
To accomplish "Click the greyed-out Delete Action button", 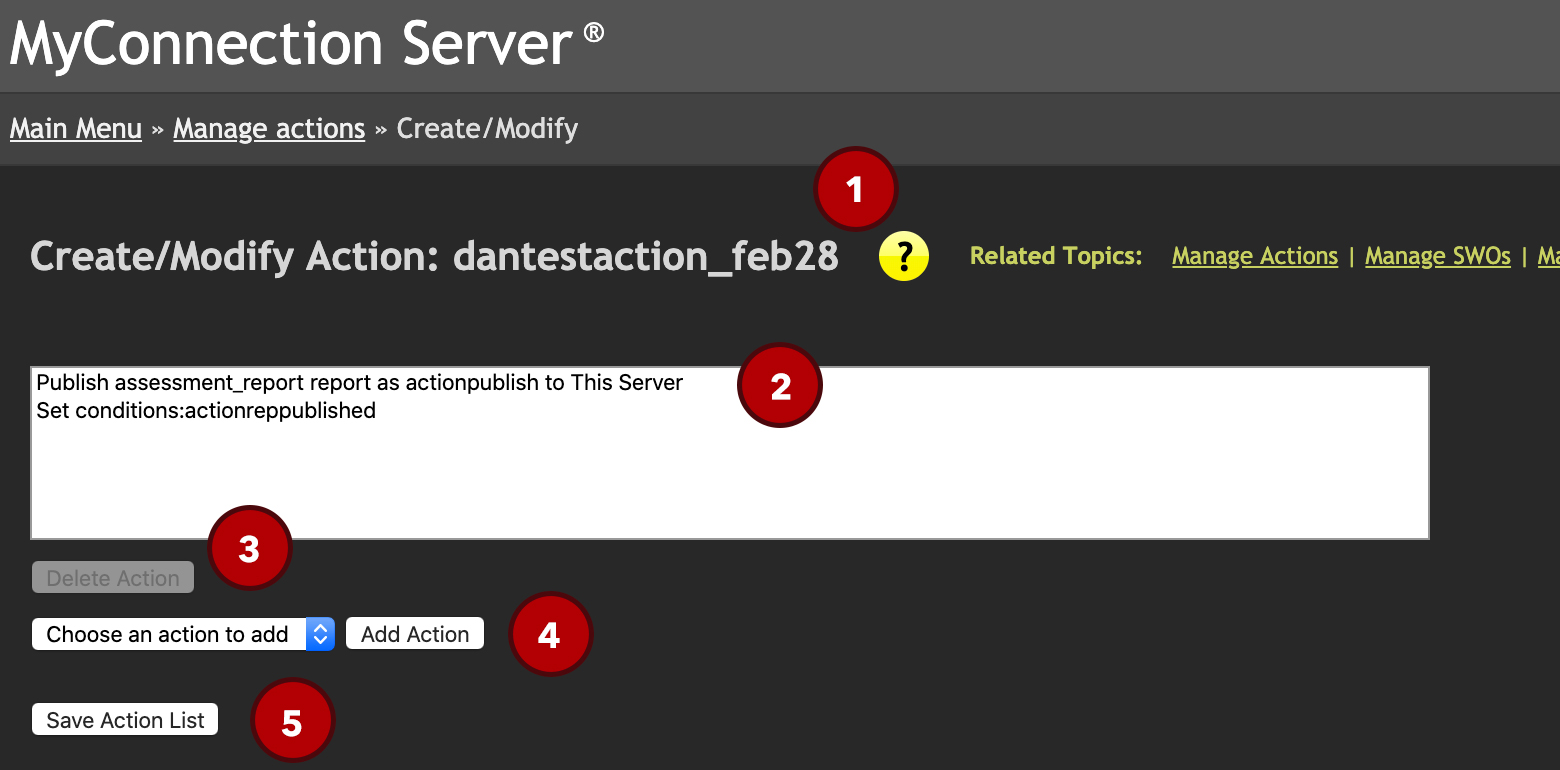I will [113, 578].
